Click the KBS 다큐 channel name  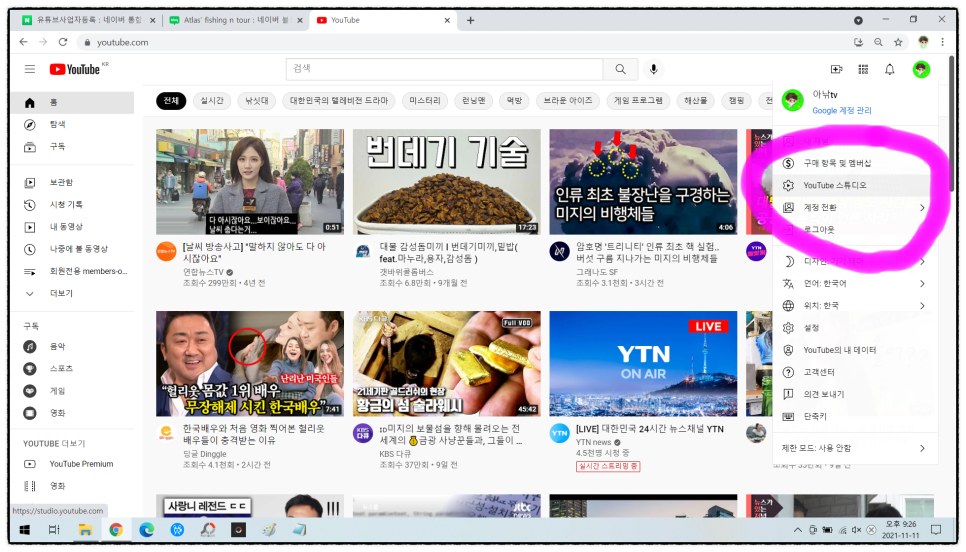click(395, 453)
